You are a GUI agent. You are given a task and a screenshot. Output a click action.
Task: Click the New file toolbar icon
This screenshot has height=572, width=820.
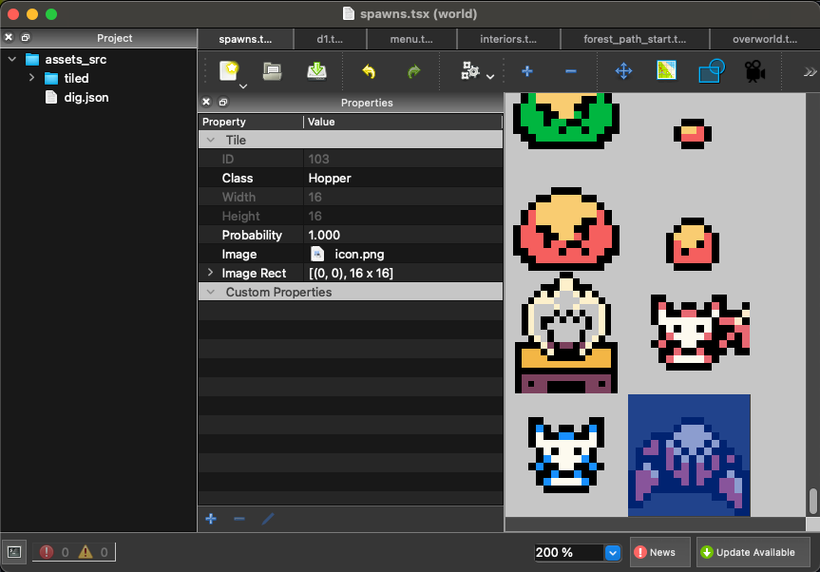(x=229, y=71)
